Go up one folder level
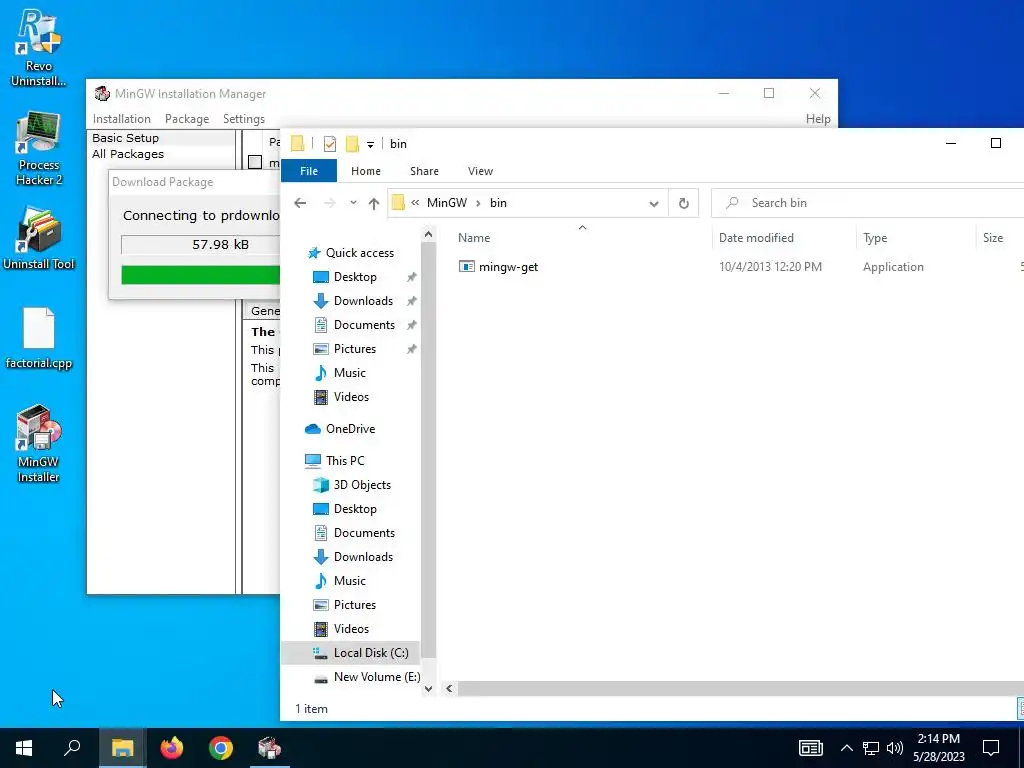 pos(374,203)
